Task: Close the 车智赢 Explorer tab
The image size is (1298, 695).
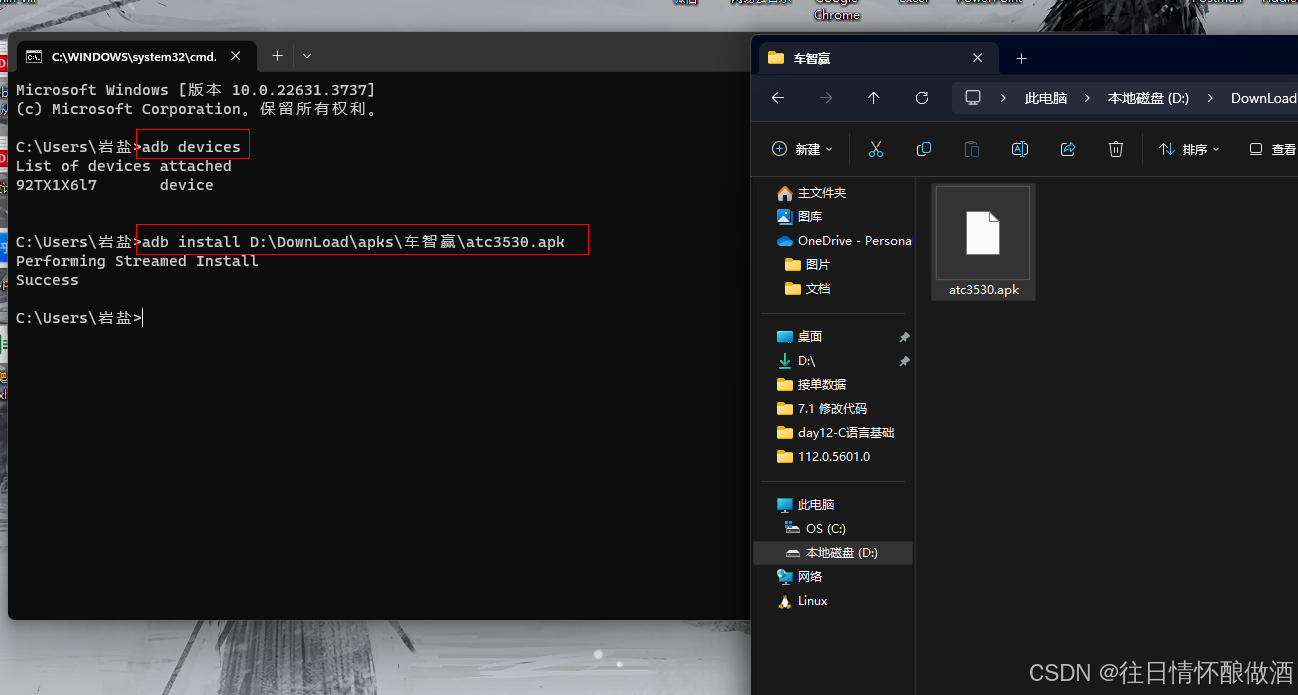Action: [978, 58]
